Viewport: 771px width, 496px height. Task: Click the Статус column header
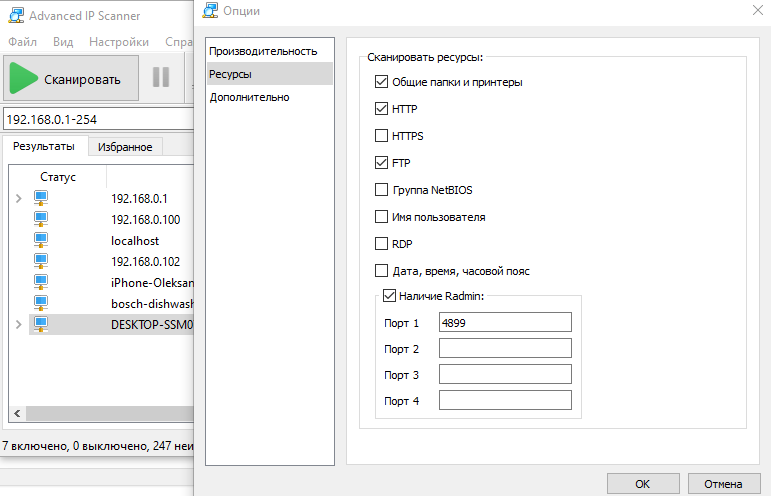(58, 176)
